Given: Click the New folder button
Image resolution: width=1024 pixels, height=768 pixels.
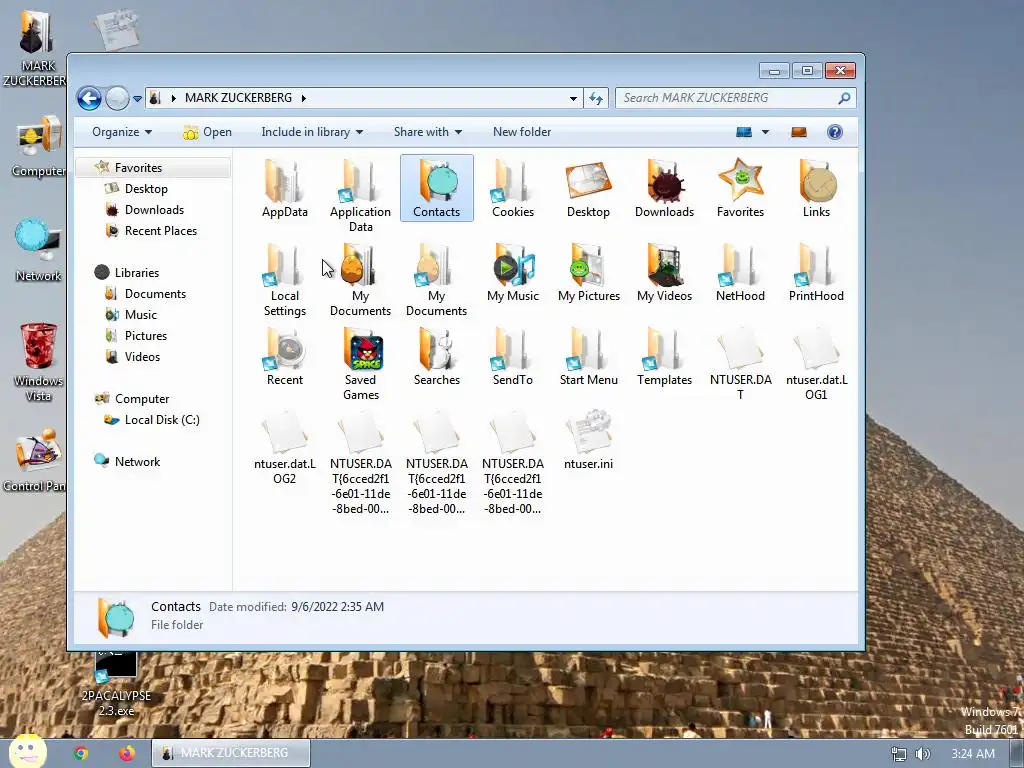Looking at the screenshot, I should [x=522, y=132].
